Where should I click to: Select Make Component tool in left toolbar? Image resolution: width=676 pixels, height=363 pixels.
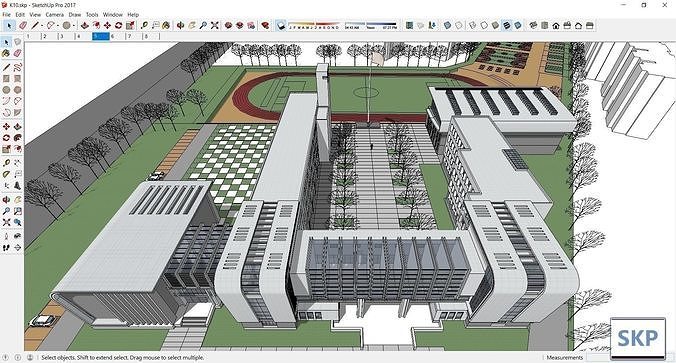[x=17, y=42]
